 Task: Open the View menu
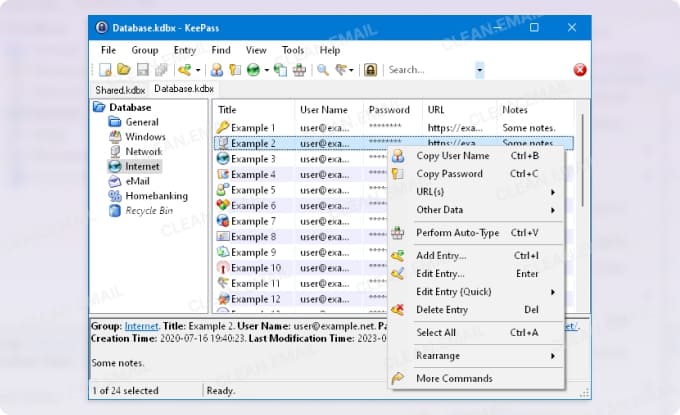[256, 50]
